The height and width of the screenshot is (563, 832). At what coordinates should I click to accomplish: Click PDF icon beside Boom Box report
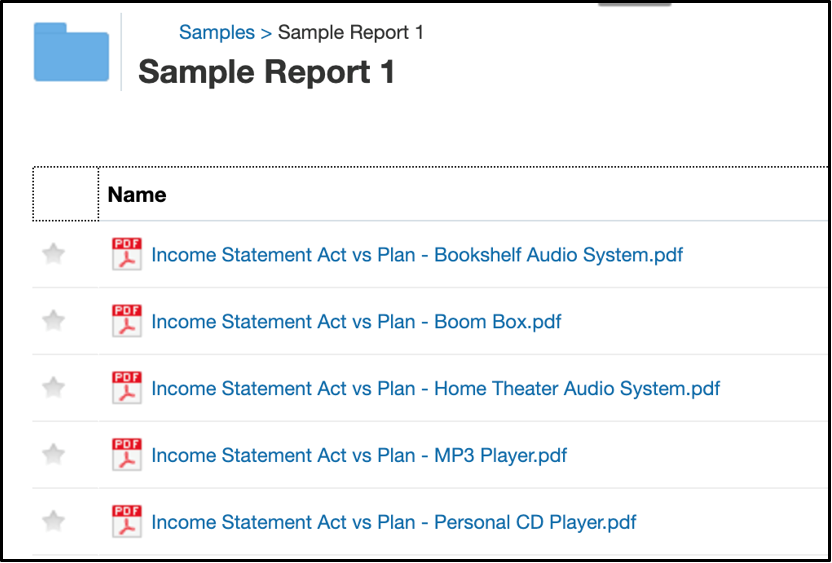tap(127, 322)
